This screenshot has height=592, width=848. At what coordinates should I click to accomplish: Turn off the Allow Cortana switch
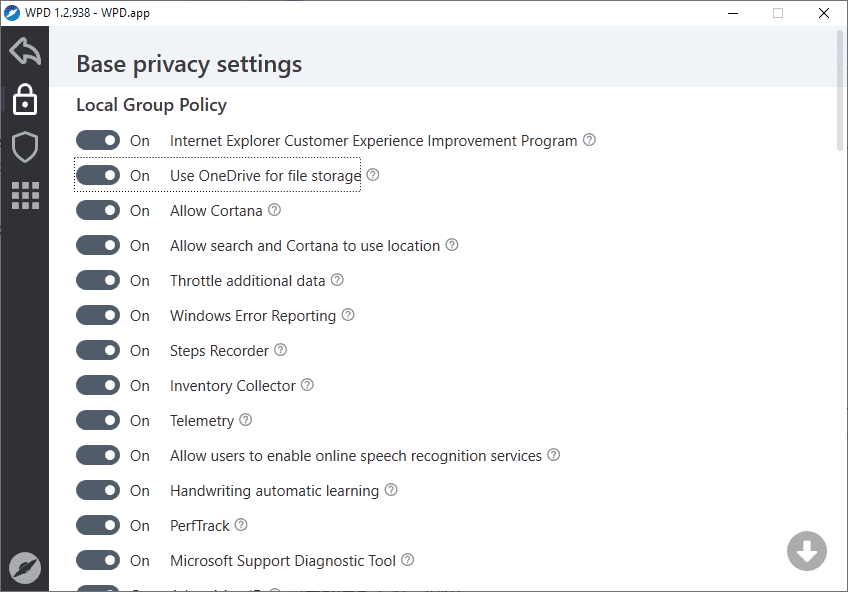tap(98, 211)
